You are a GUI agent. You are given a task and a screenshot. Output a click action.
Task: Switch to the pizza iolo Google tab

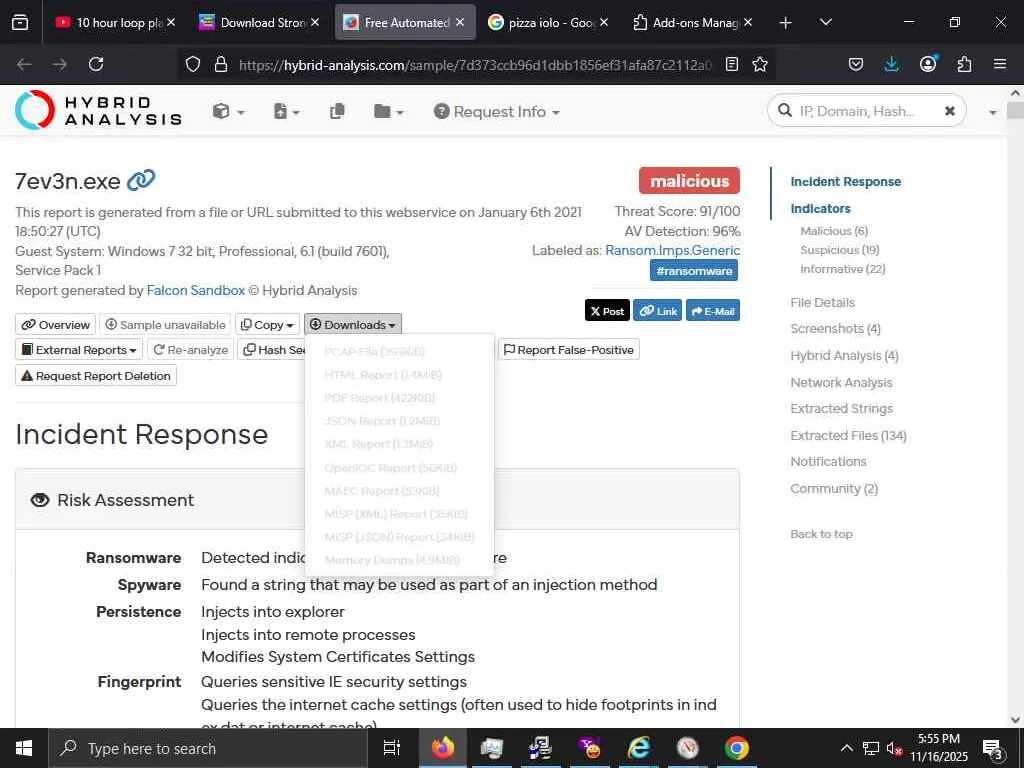[548, 22]
